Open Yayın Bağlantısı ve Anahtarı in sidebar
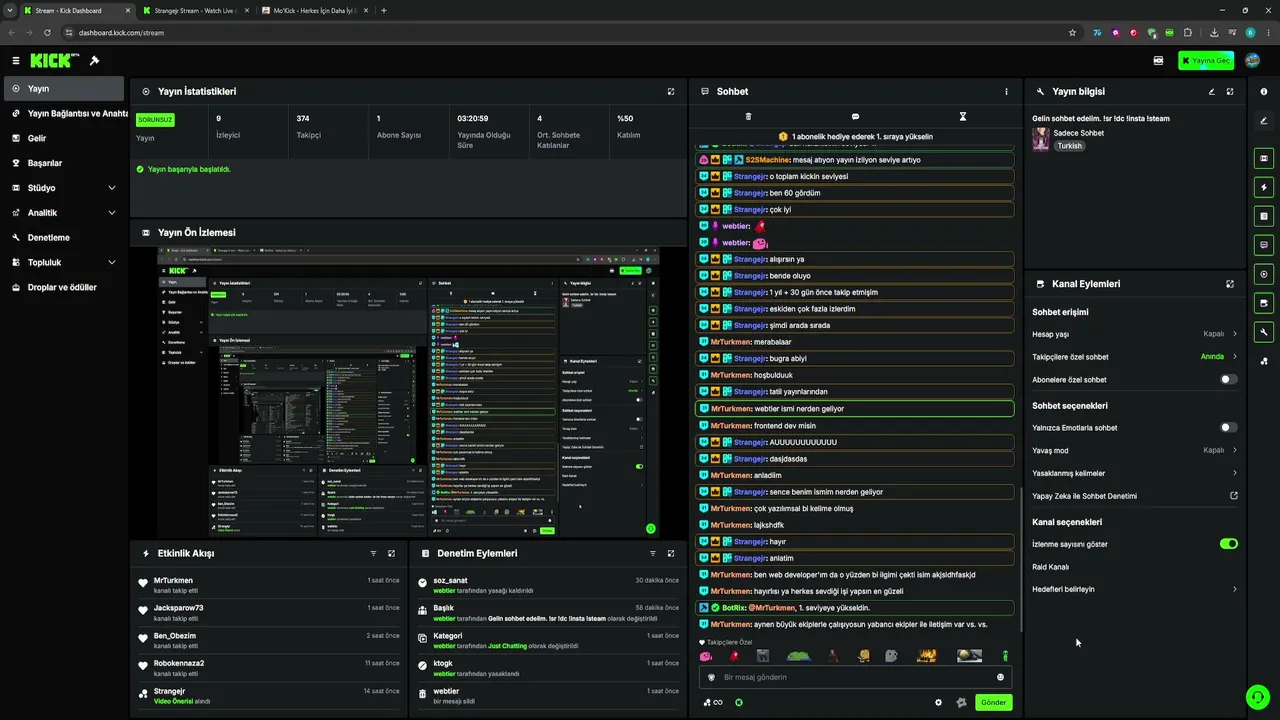 click(64, 113)
